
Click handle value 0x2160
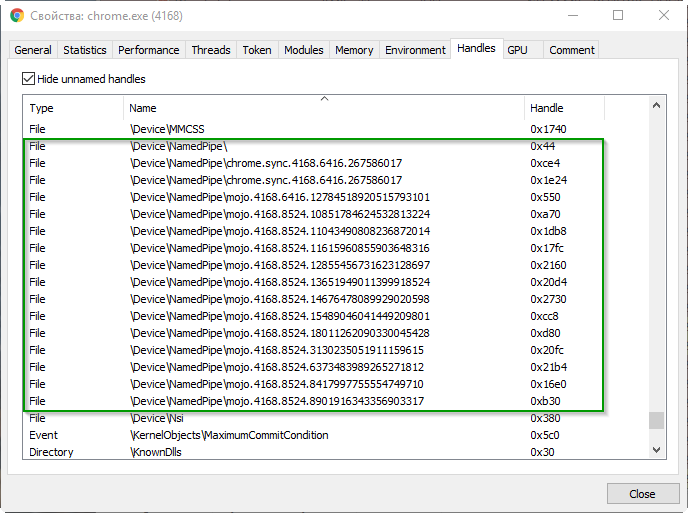click(x=548, y=265)
